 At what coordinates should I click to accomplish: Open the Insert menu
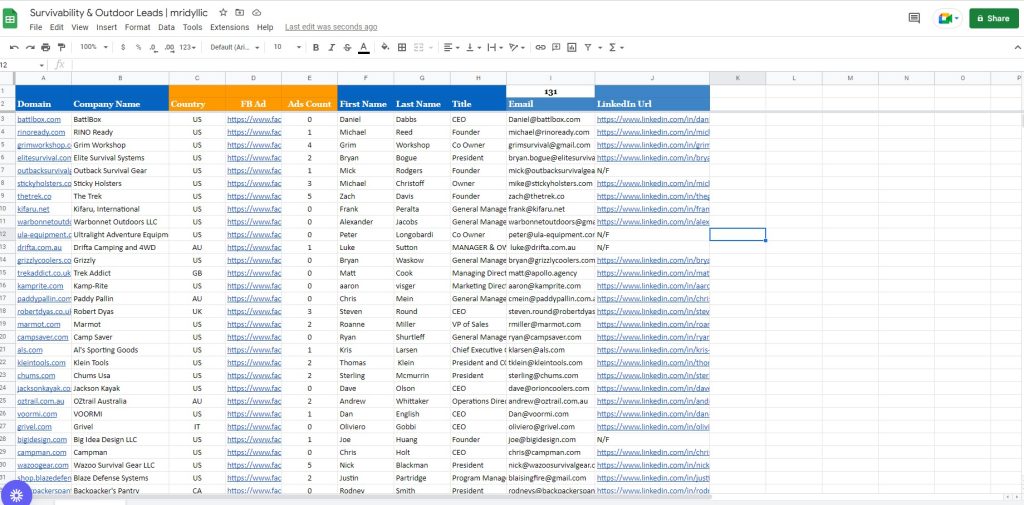pyautogui.click(x=106, y=27)
